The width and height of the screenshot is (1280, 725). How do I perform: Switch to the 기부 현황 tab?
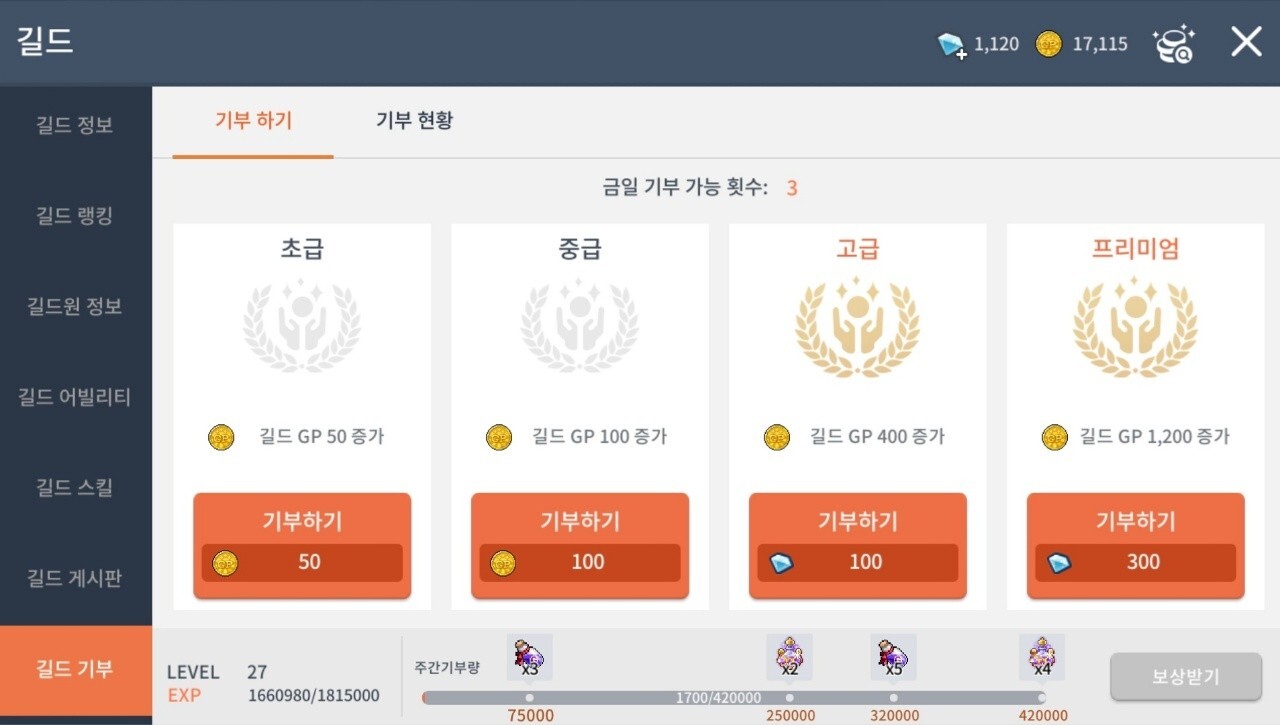[x=414, y=121]
